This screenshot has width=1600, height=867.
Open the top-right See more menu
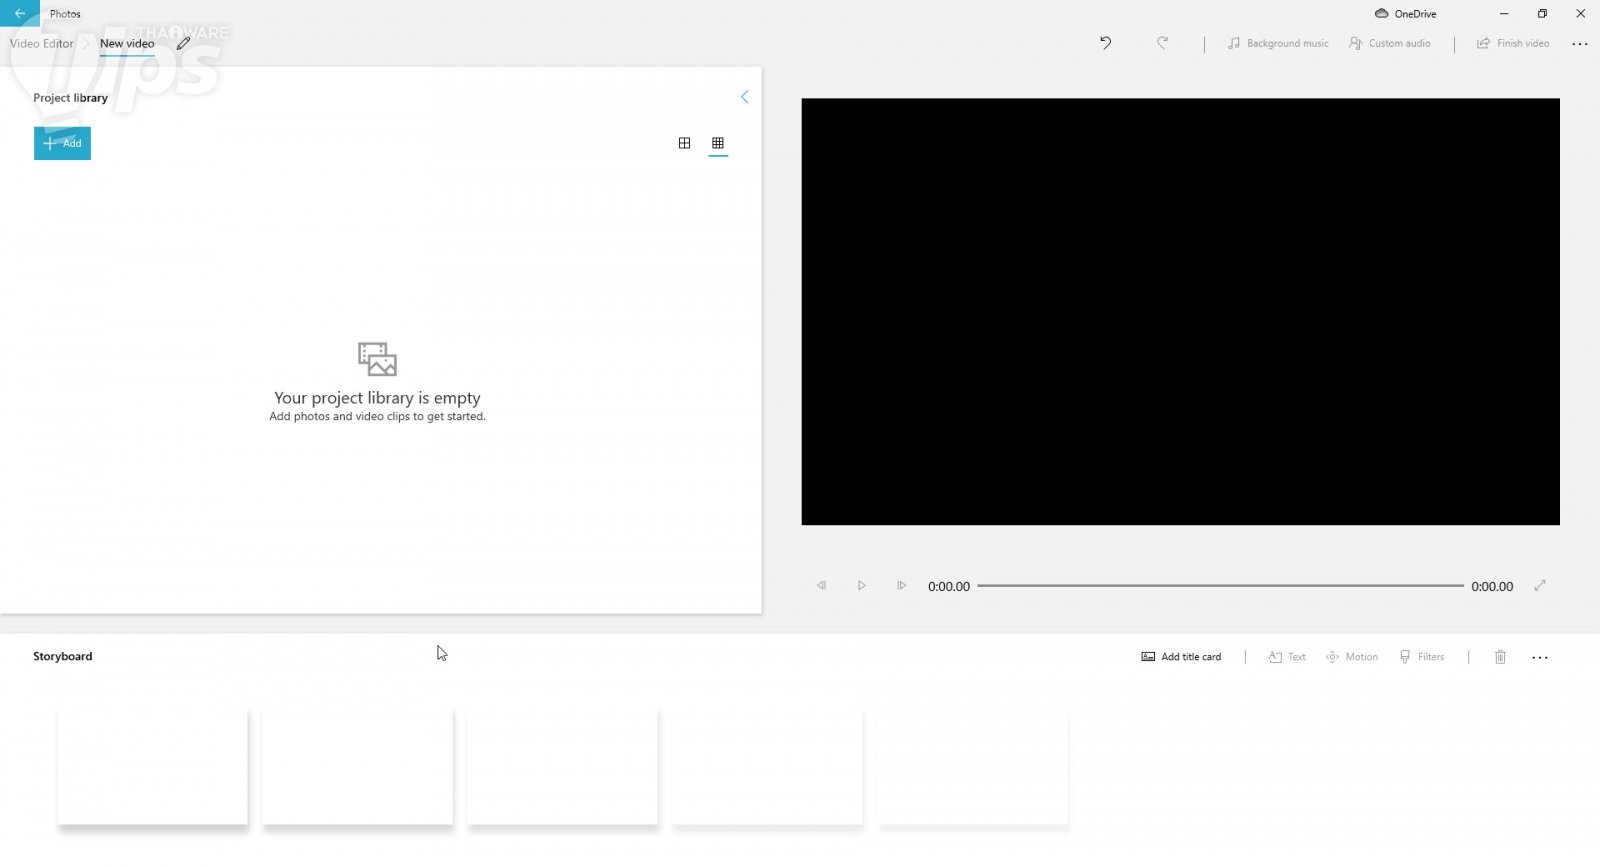[1580, 44]
